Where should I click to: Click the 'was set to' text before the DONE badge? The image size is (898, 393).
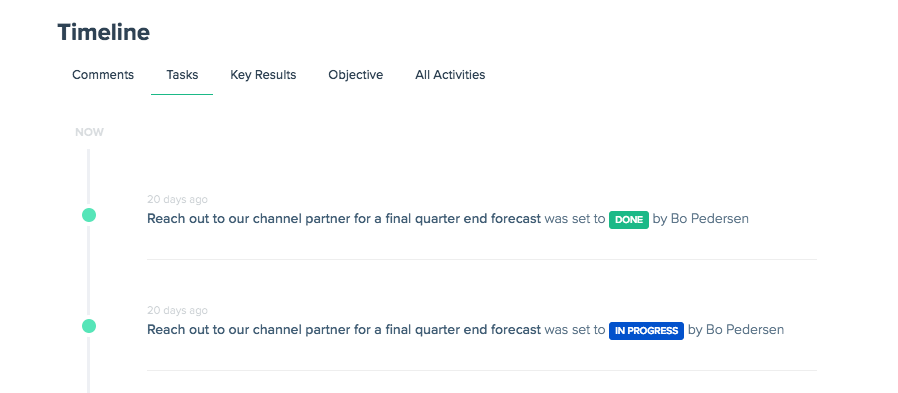pyautogui.click(x=574, y=219)
